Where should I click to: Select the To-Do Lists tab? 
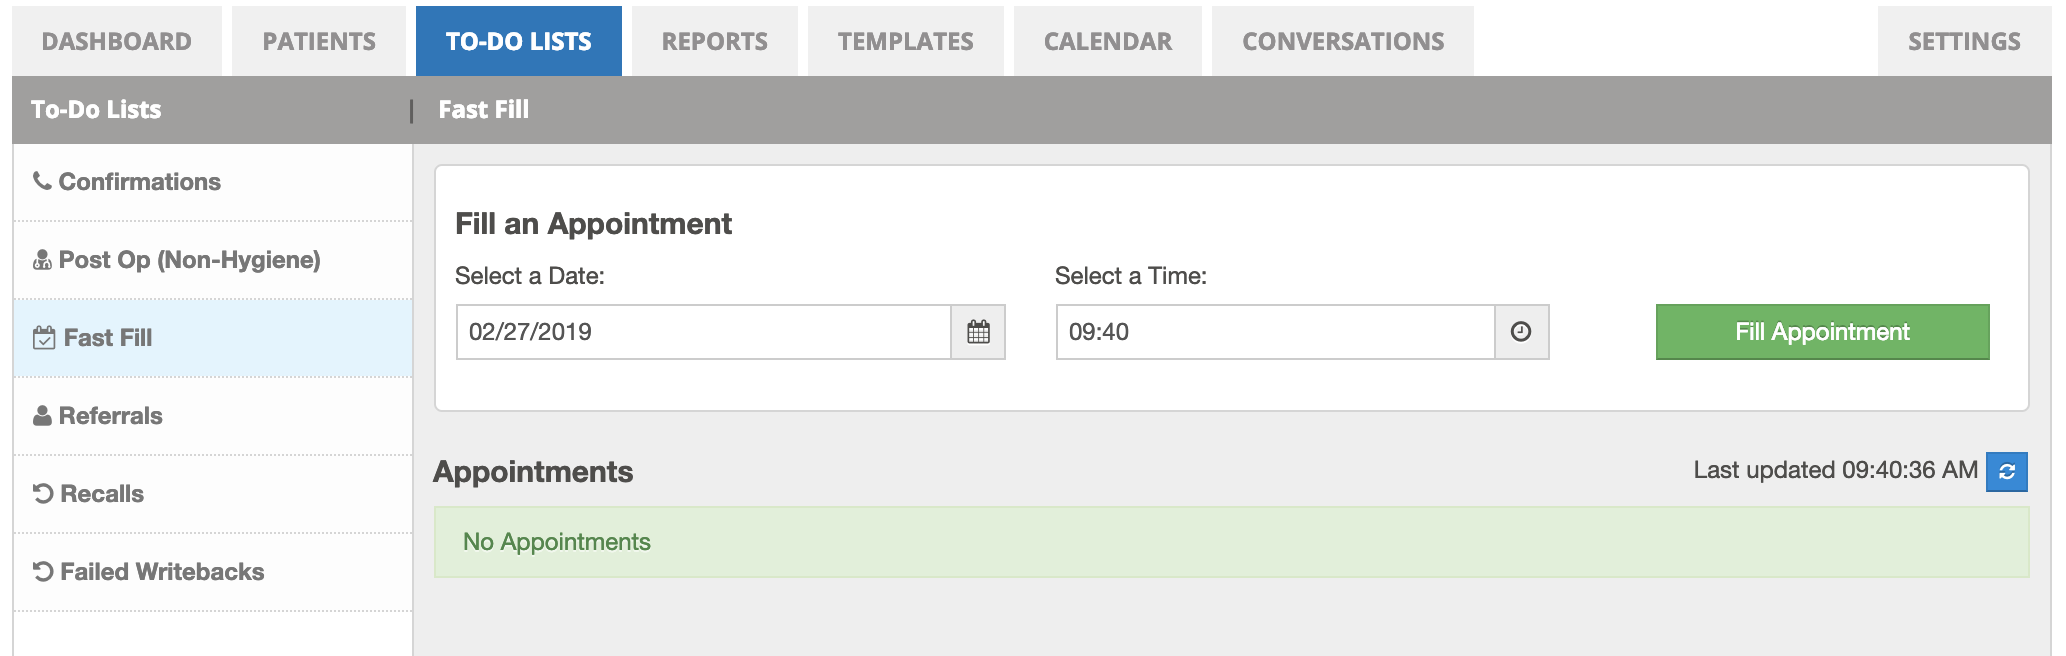(519, 42)
